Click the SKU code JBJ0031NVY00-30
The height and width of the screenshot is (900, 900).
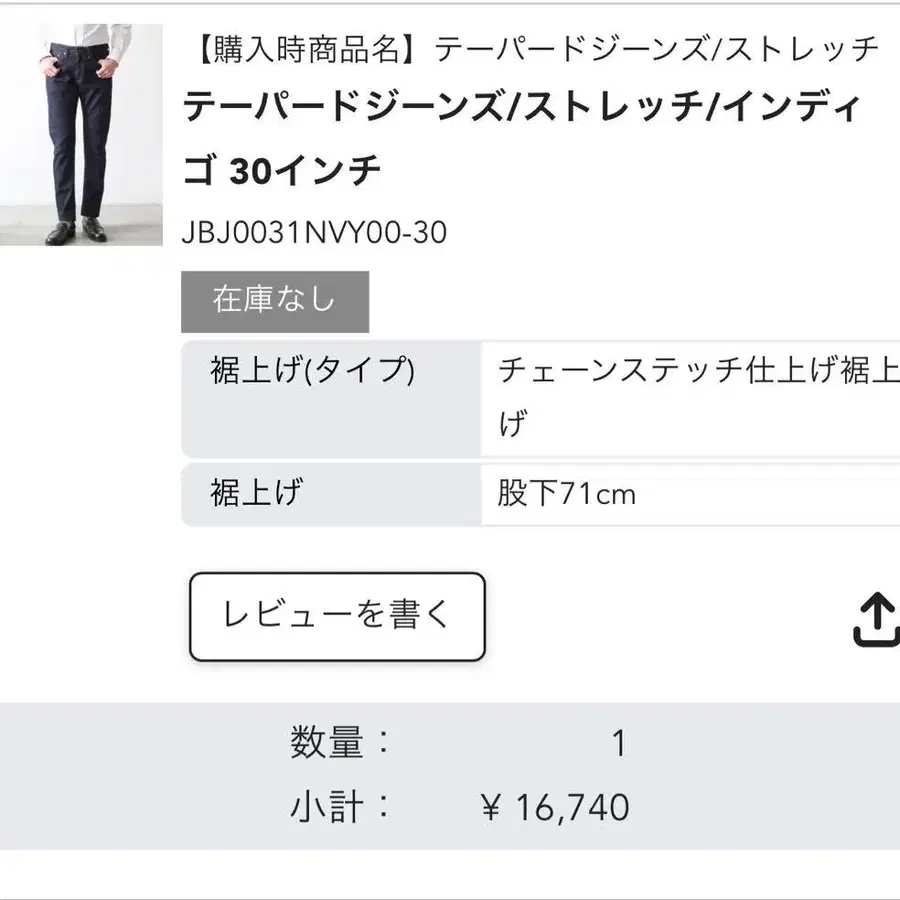click(313, 233)
